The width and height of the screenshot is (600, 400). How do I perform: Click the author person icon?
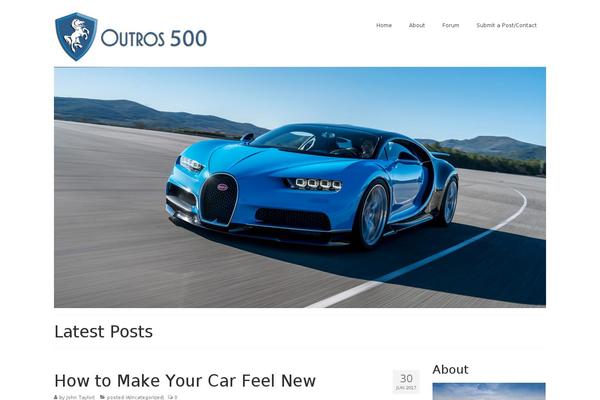(56, 397)
